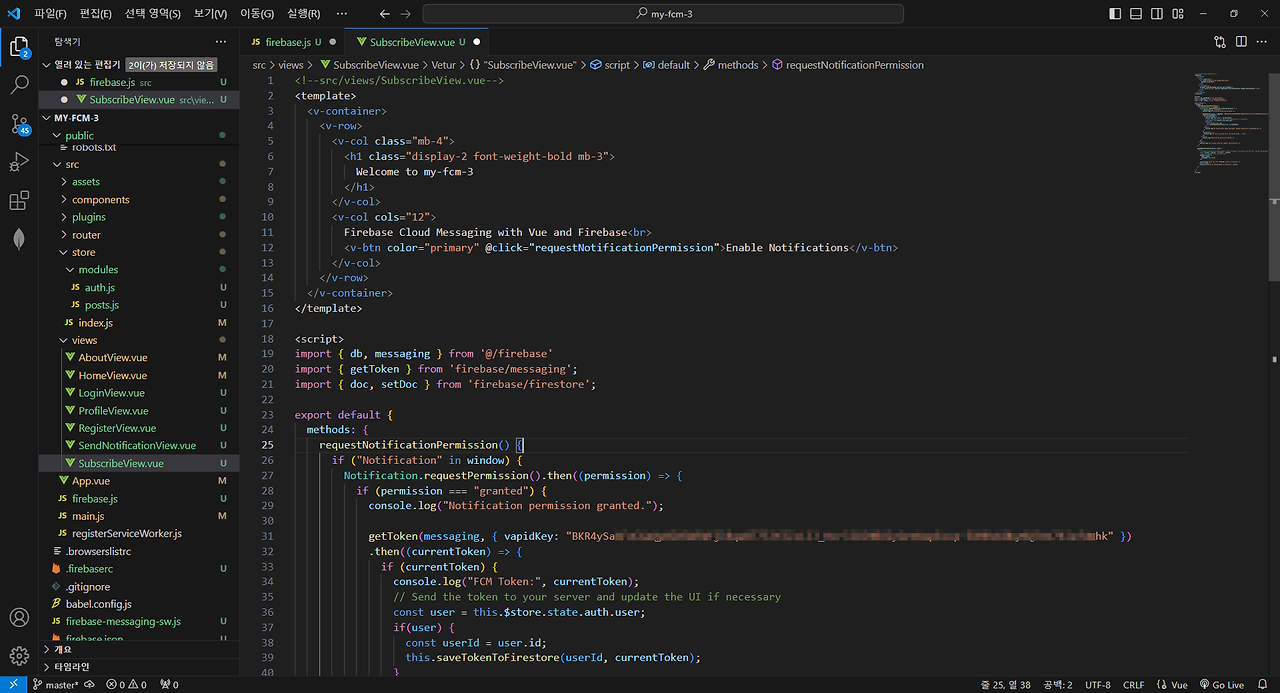Viewport: 1280px width, 693px height.
Task: Click the compare changes icon in editor toolbar
Action: pyautogui.click(x=1220, y=42)
